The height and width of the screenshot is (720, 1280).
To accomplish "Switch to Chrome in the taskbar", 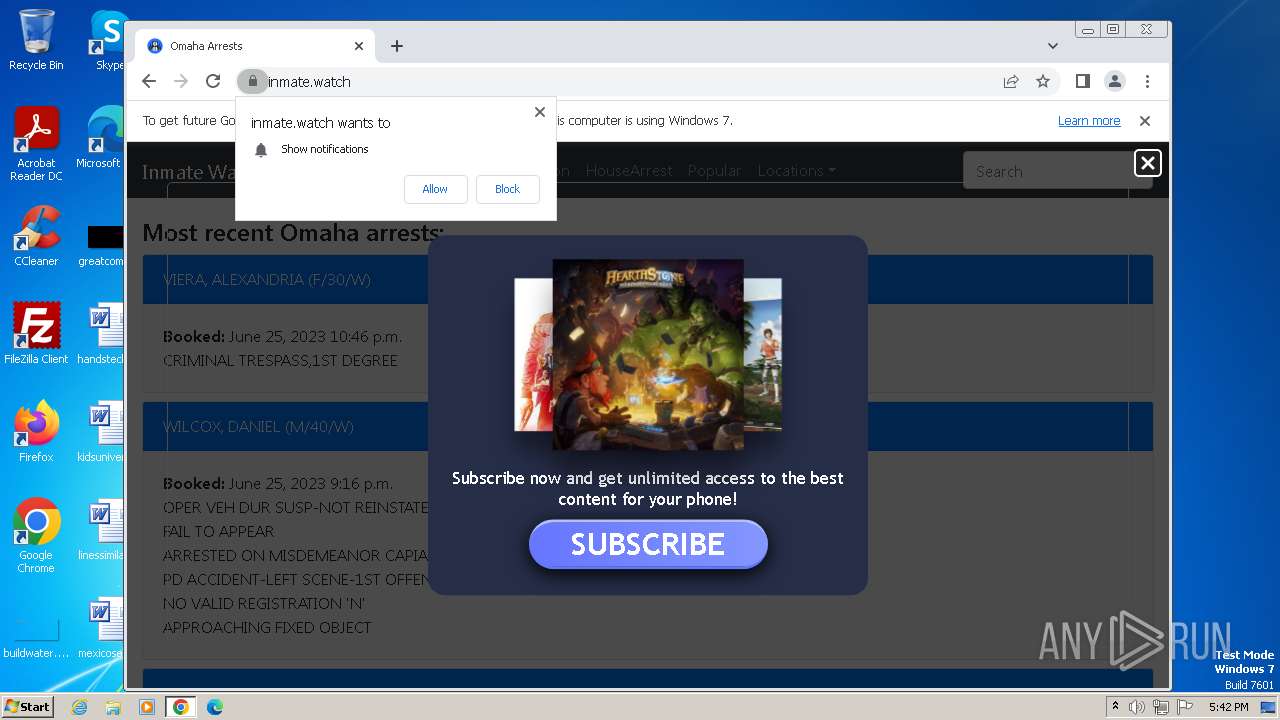I will pos(181,707).
